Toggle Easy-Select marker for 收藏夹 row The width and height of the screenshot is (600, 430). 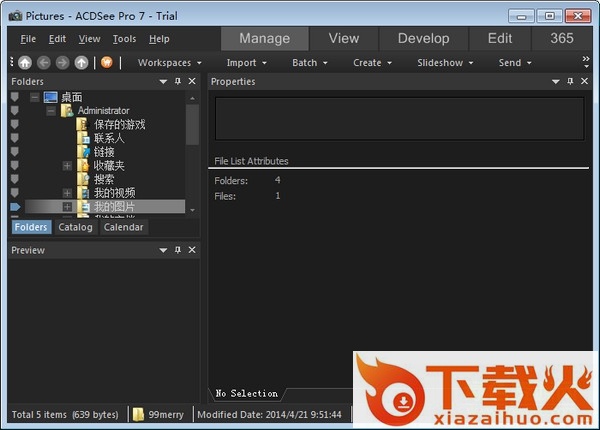15,166
